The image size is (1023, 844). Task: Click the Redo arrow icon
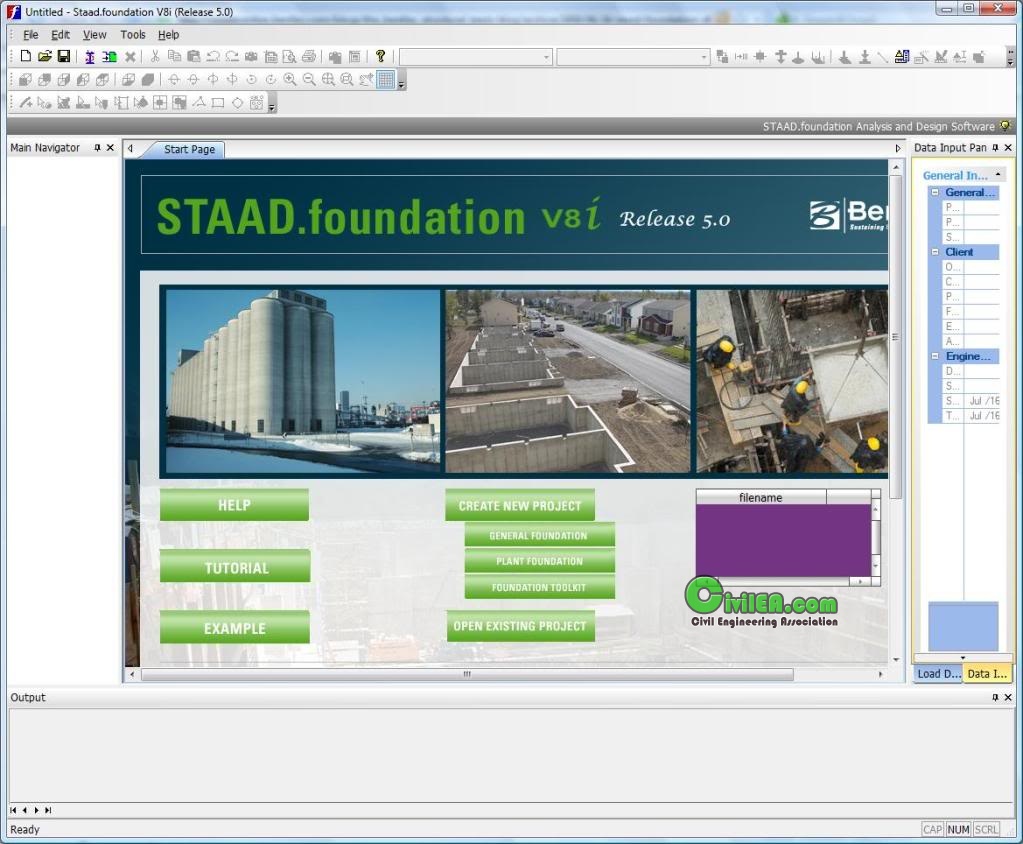point(232,57)
